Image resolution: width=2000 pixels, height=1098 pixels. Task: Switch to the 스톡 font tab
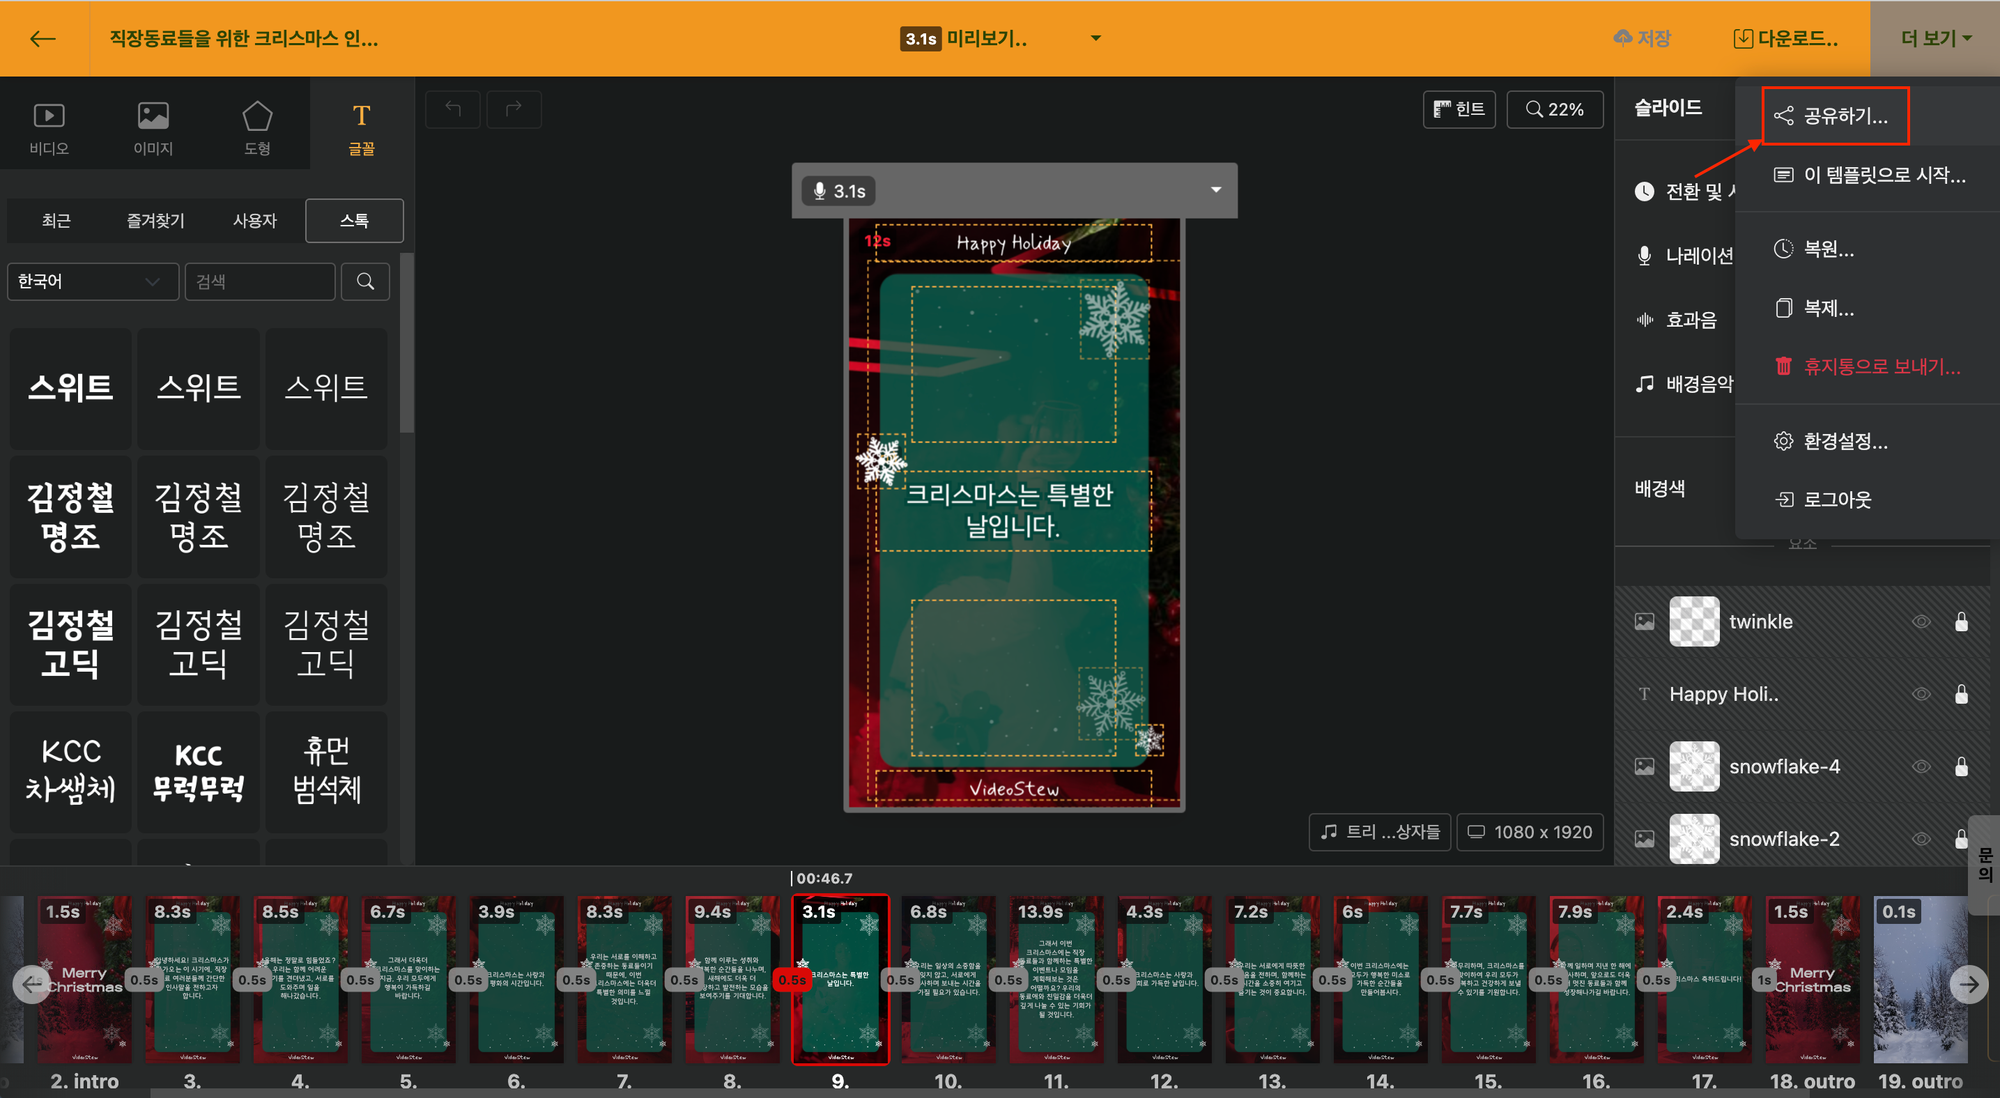click(354, 220)
